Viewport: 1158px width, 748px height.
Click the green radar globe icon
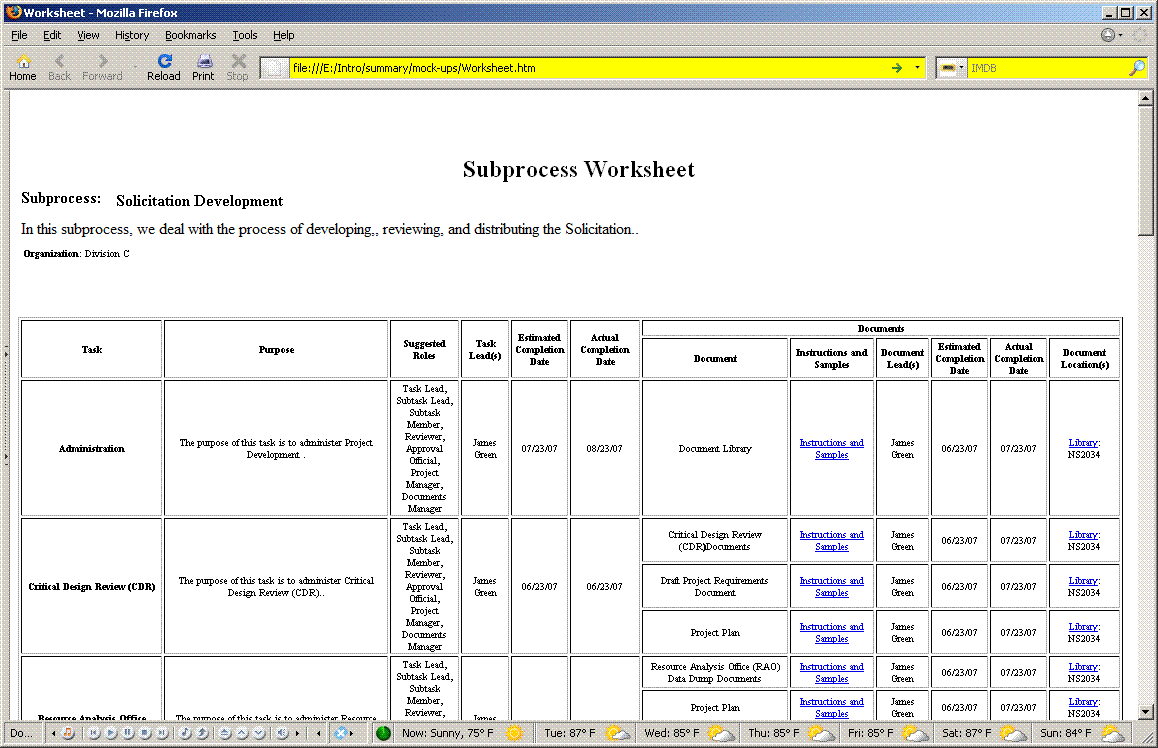(x=383, y=733)
